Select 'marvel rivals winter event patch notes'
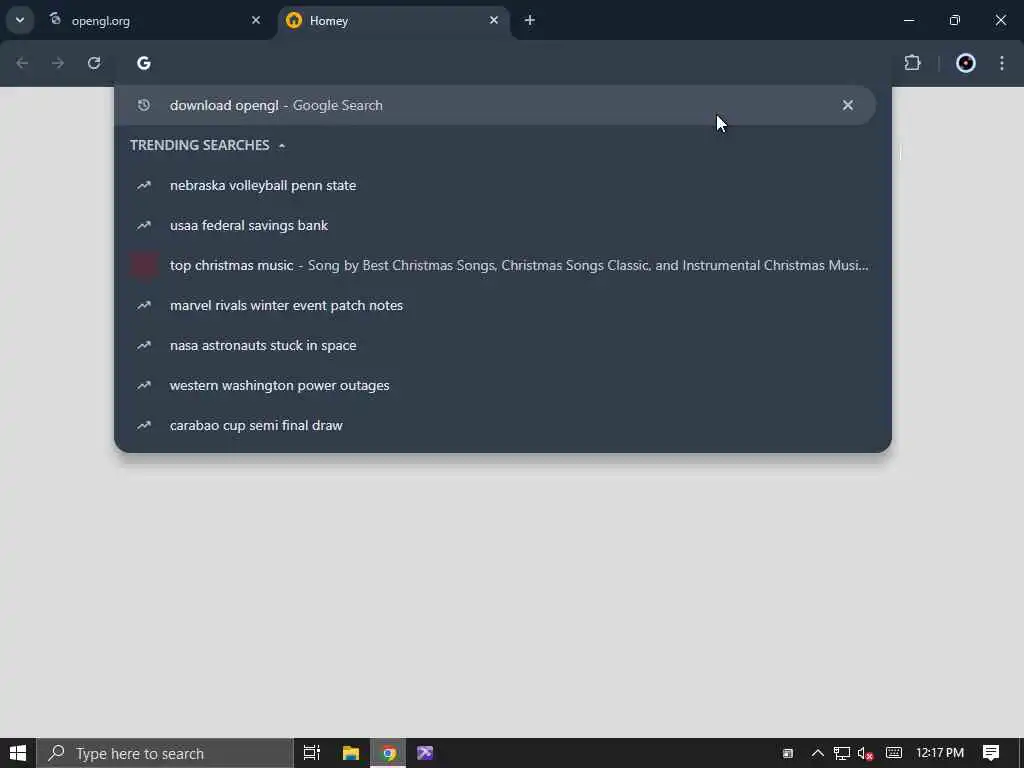The height and width of the screenshot is (768, 1024). [x=502, y=305]
